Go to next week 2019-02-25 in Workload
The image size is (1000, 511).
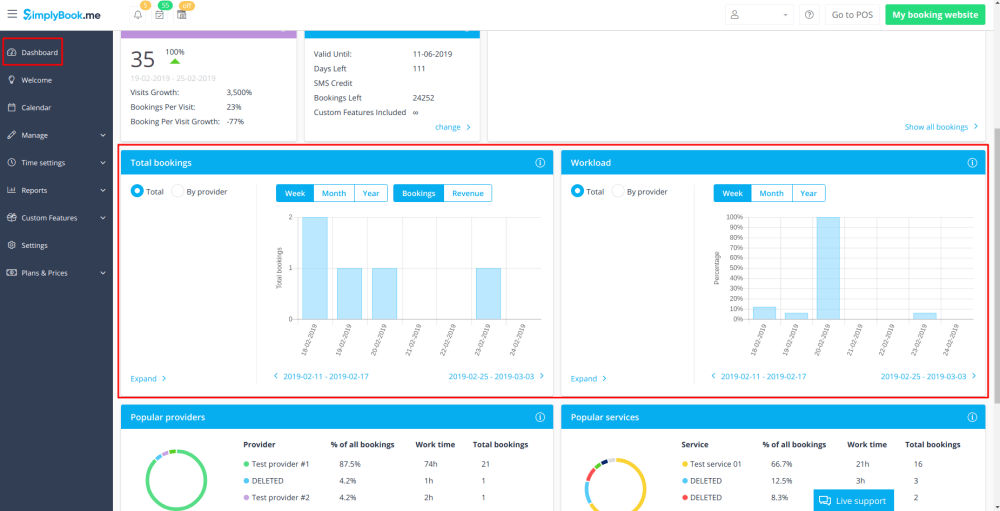pyautogui.click(x=929, y=376)
